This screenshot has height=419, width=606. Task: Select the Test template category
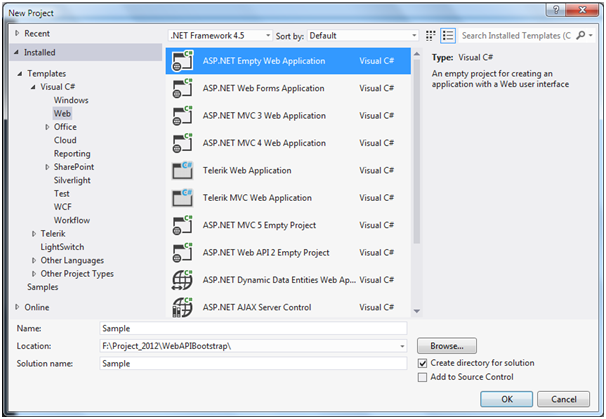click(x=62, y=194)
